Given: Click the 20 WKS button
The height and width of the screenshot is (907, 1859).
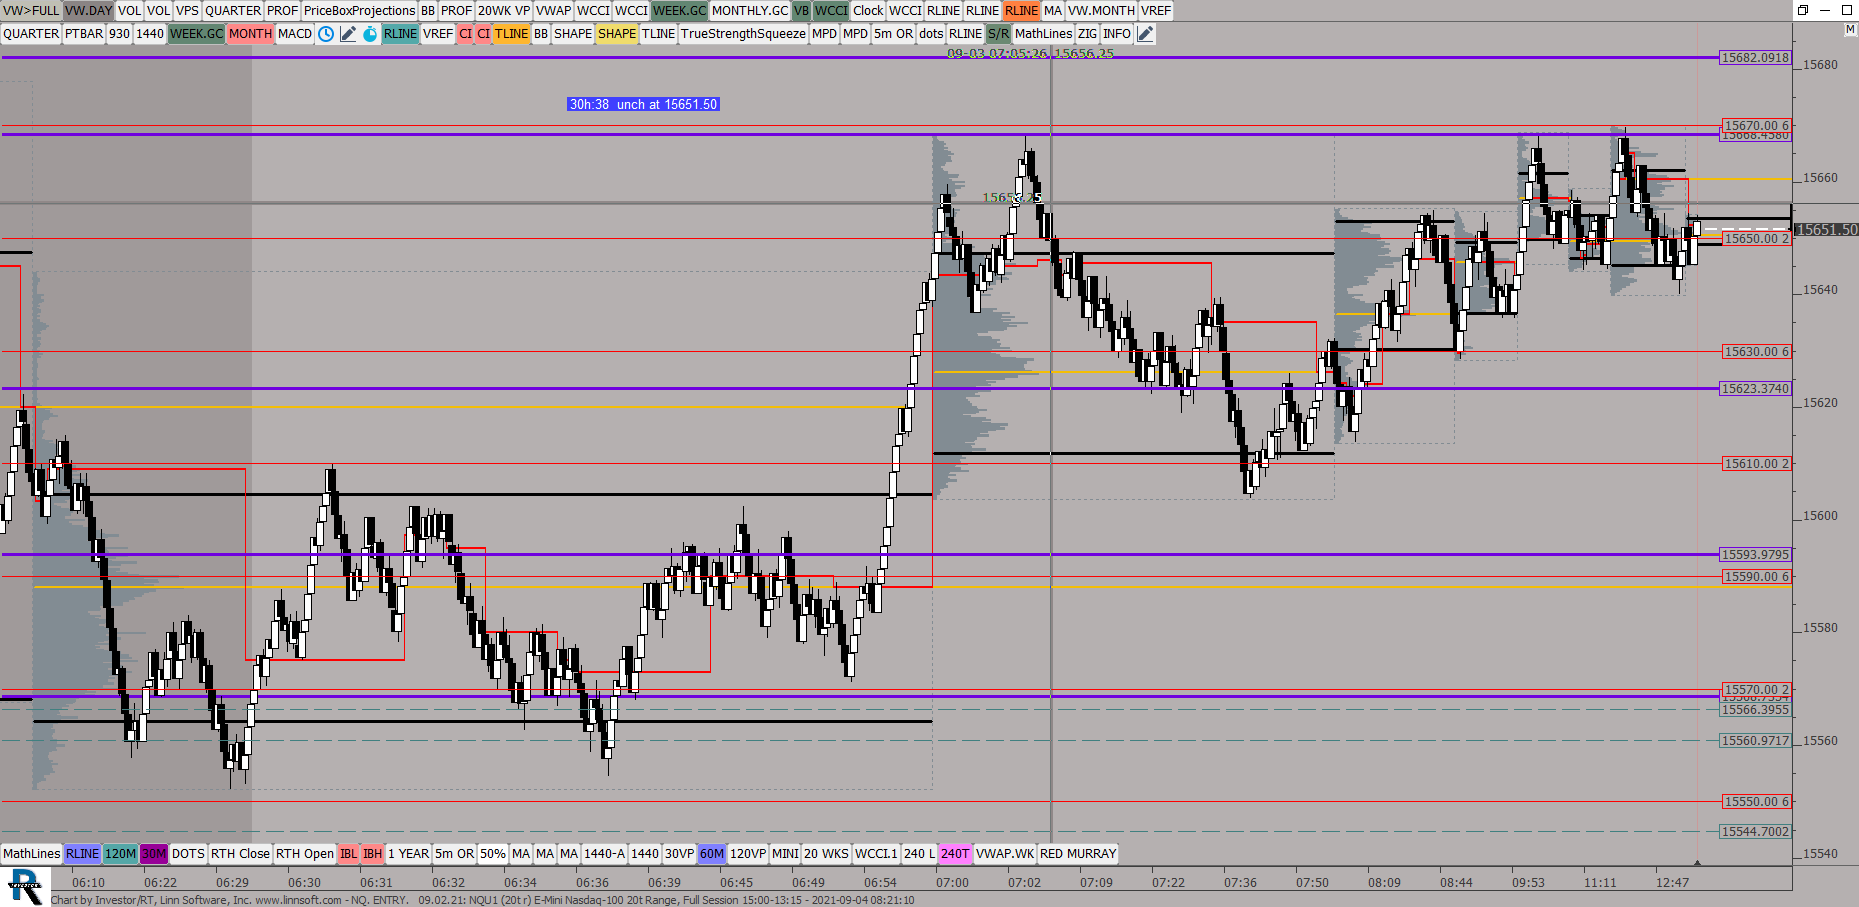Looking at the screenshot, I should pos(826,854).
